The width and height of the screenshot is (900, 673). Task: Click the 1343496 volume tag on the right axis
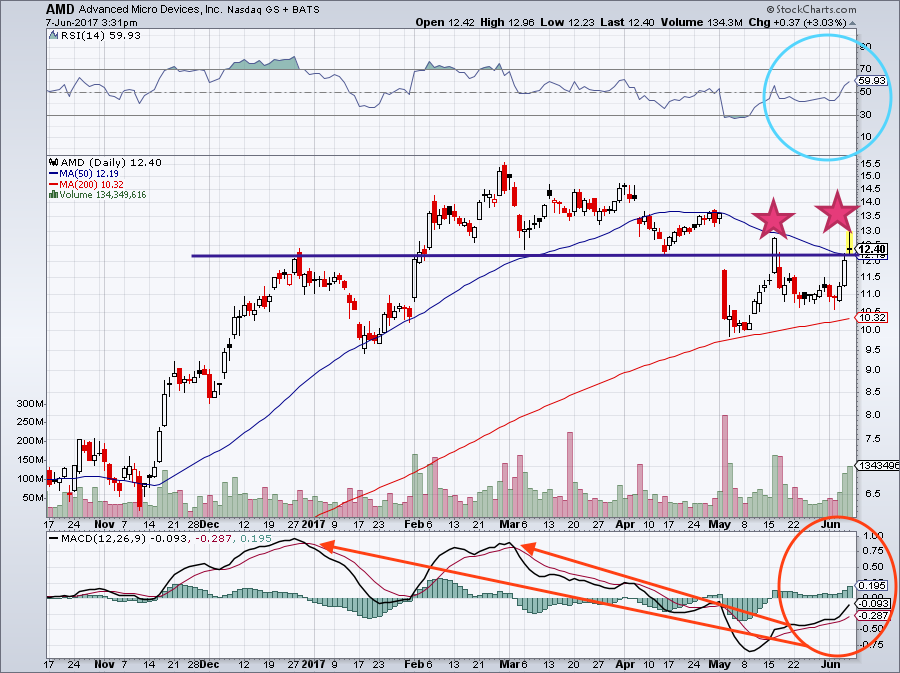click(878, 465)
